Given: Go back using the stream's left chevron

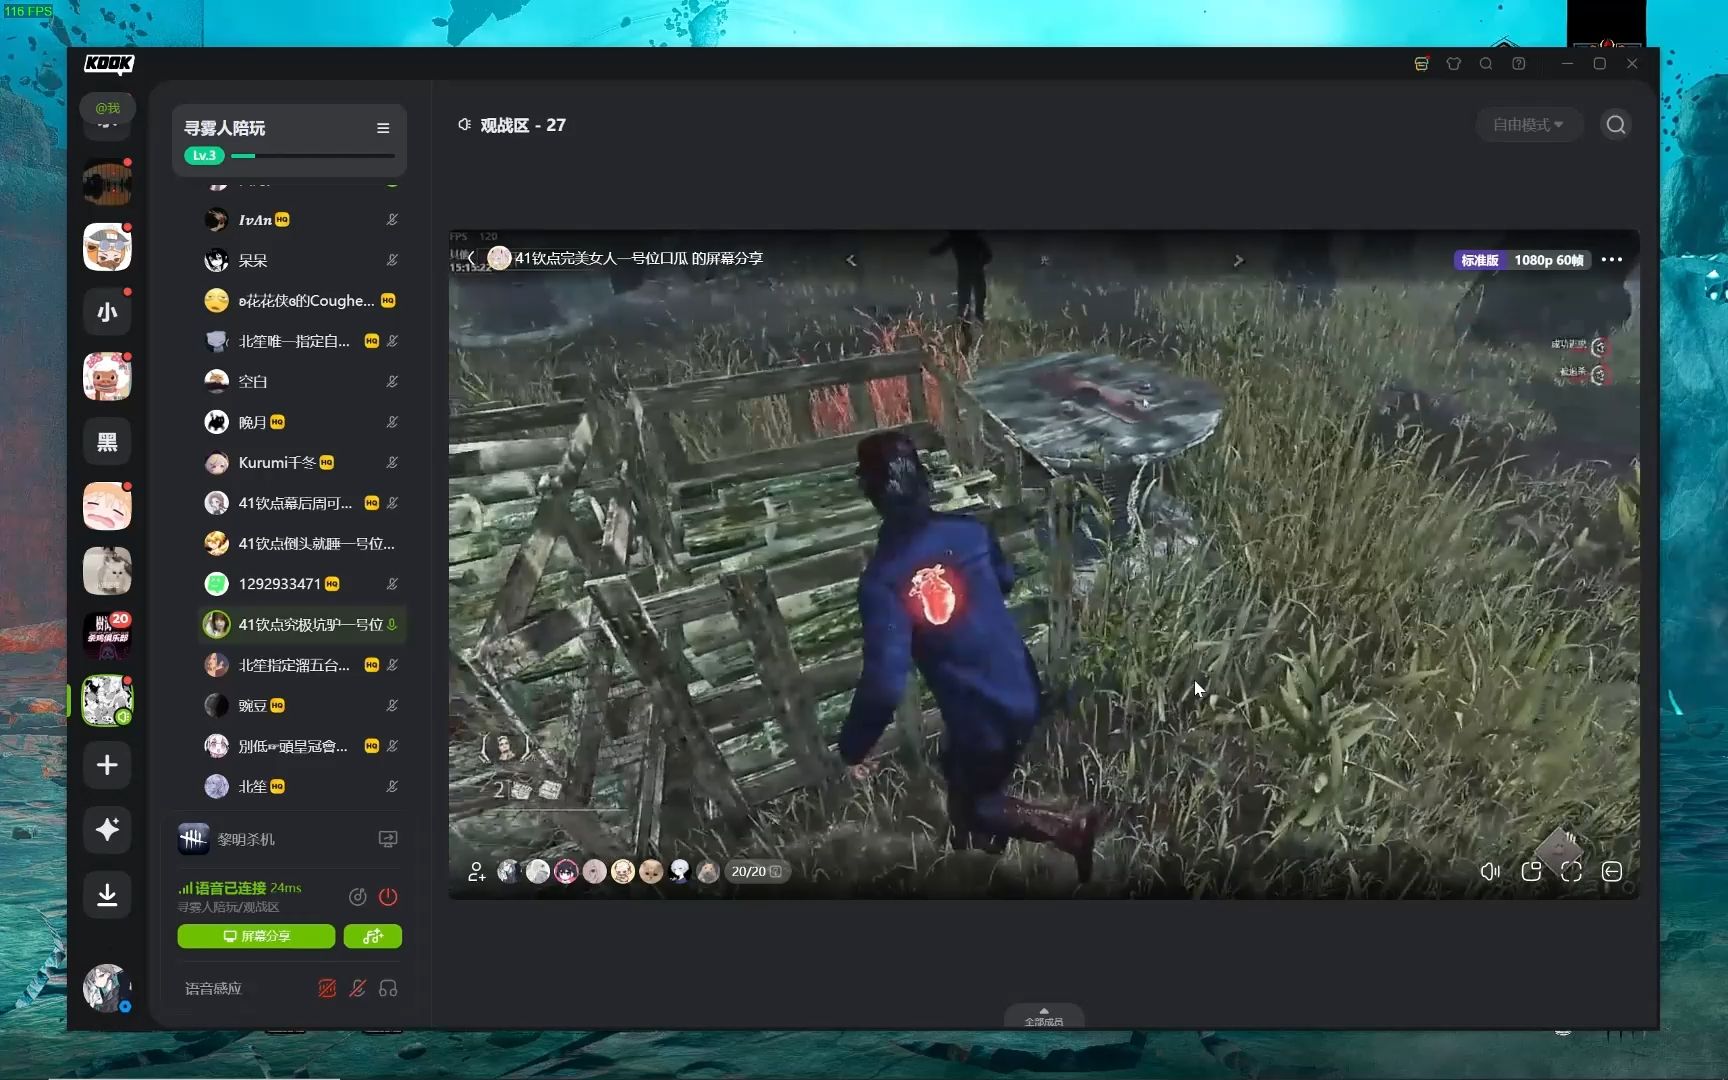Looking at the screenshot, I should point(471,258).
